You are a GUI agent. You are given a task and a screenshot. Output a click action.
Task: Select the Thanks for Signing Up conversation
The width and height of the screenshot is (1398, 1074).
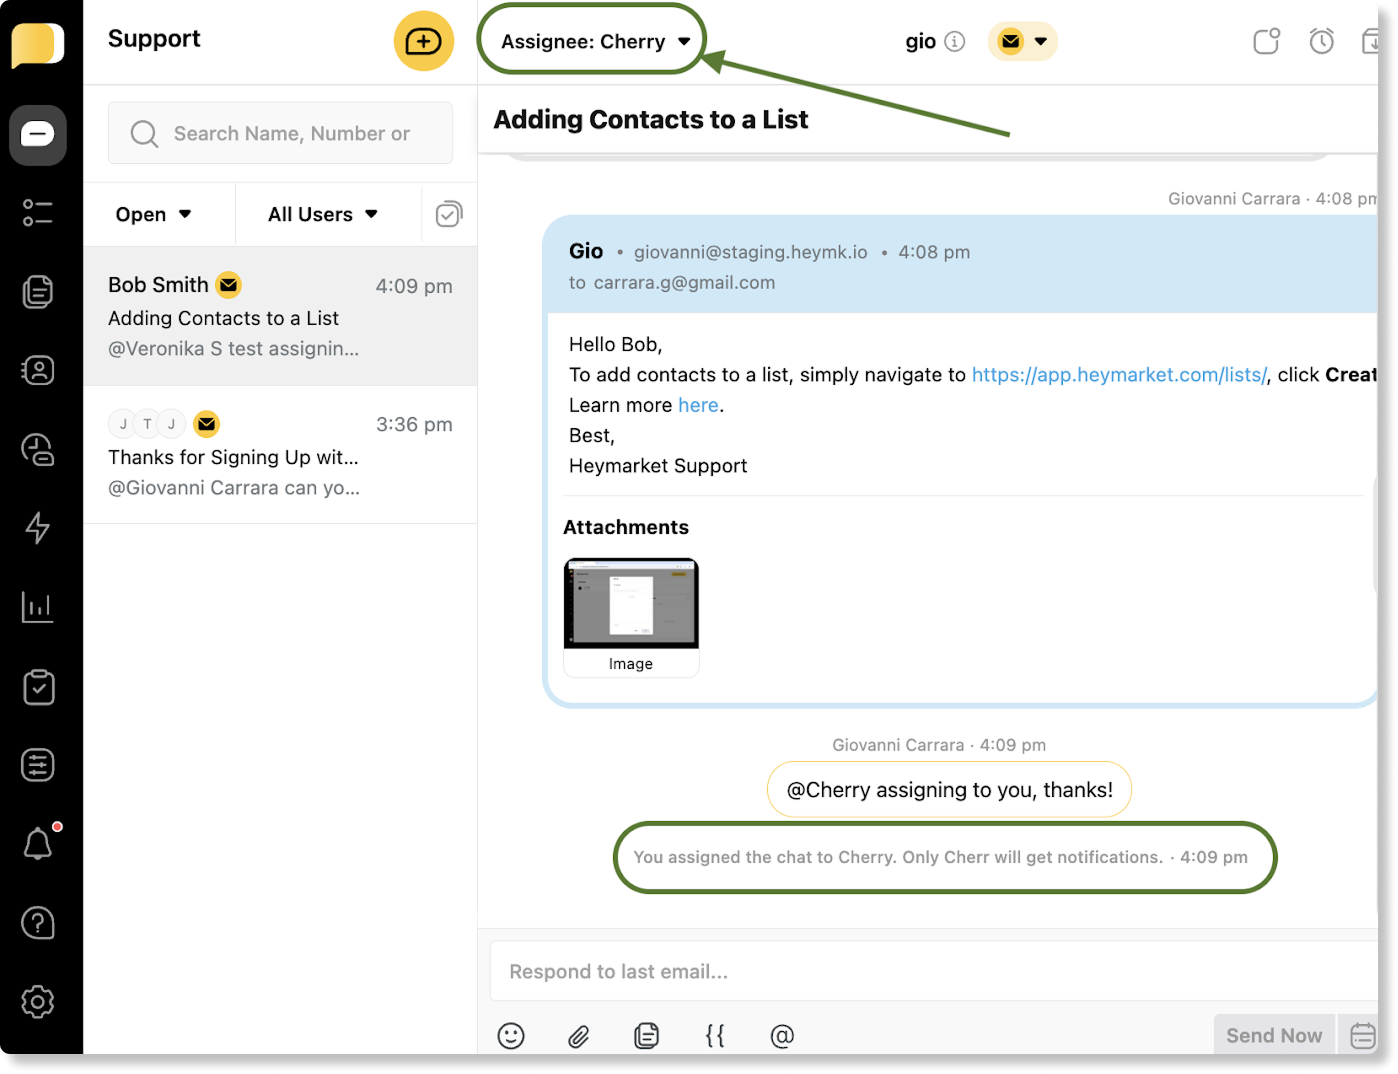[280, 455]
